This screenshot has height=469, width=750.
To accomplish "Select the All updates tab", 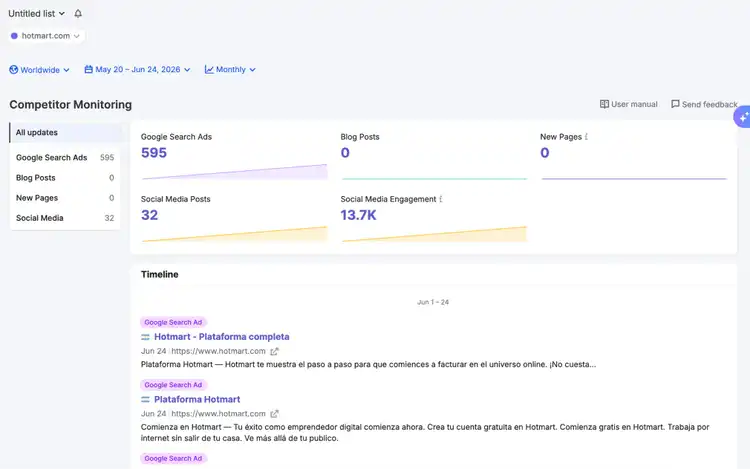I will (65, 132).
